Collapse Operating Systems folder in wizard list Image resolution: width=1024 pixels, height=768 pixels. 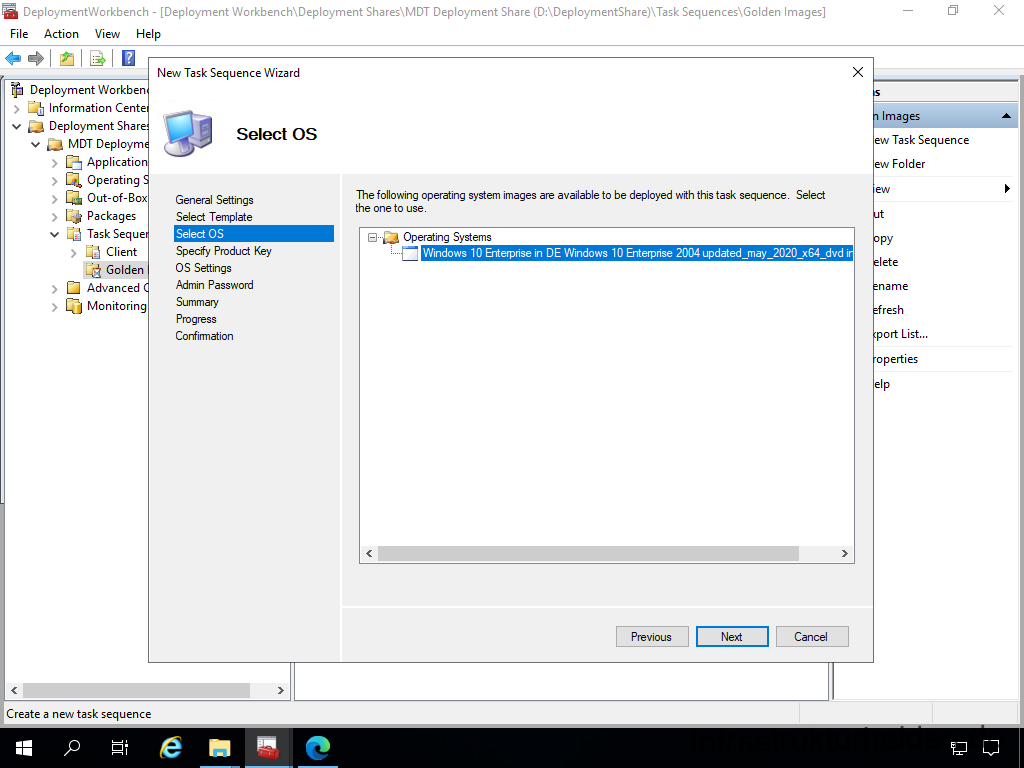point(372,238)
